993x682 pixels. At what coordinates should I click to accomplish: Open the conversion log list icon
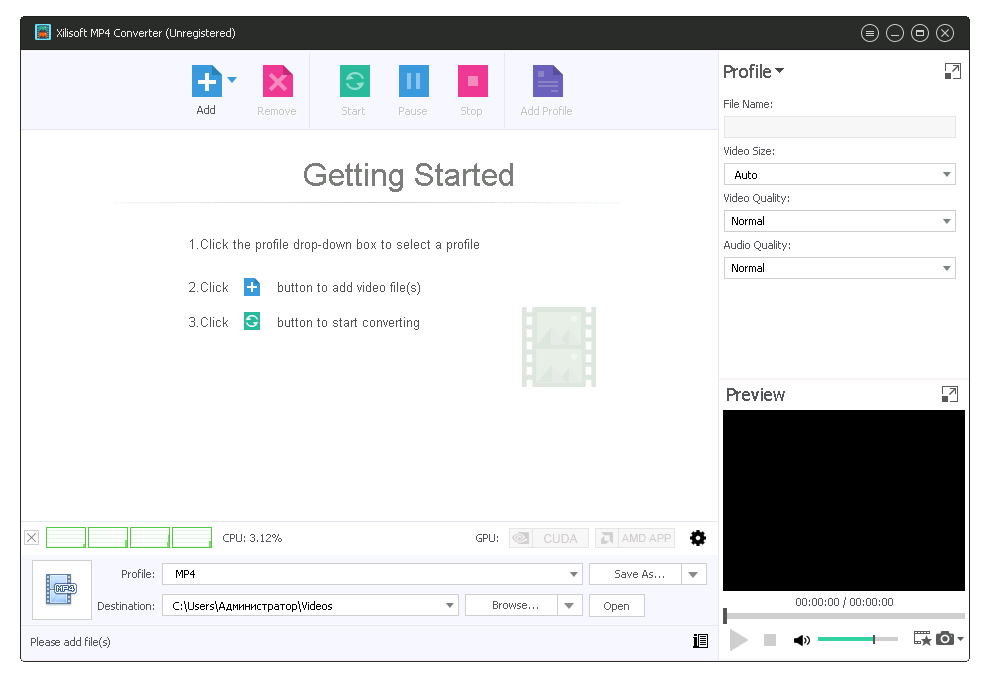(701, 641)
